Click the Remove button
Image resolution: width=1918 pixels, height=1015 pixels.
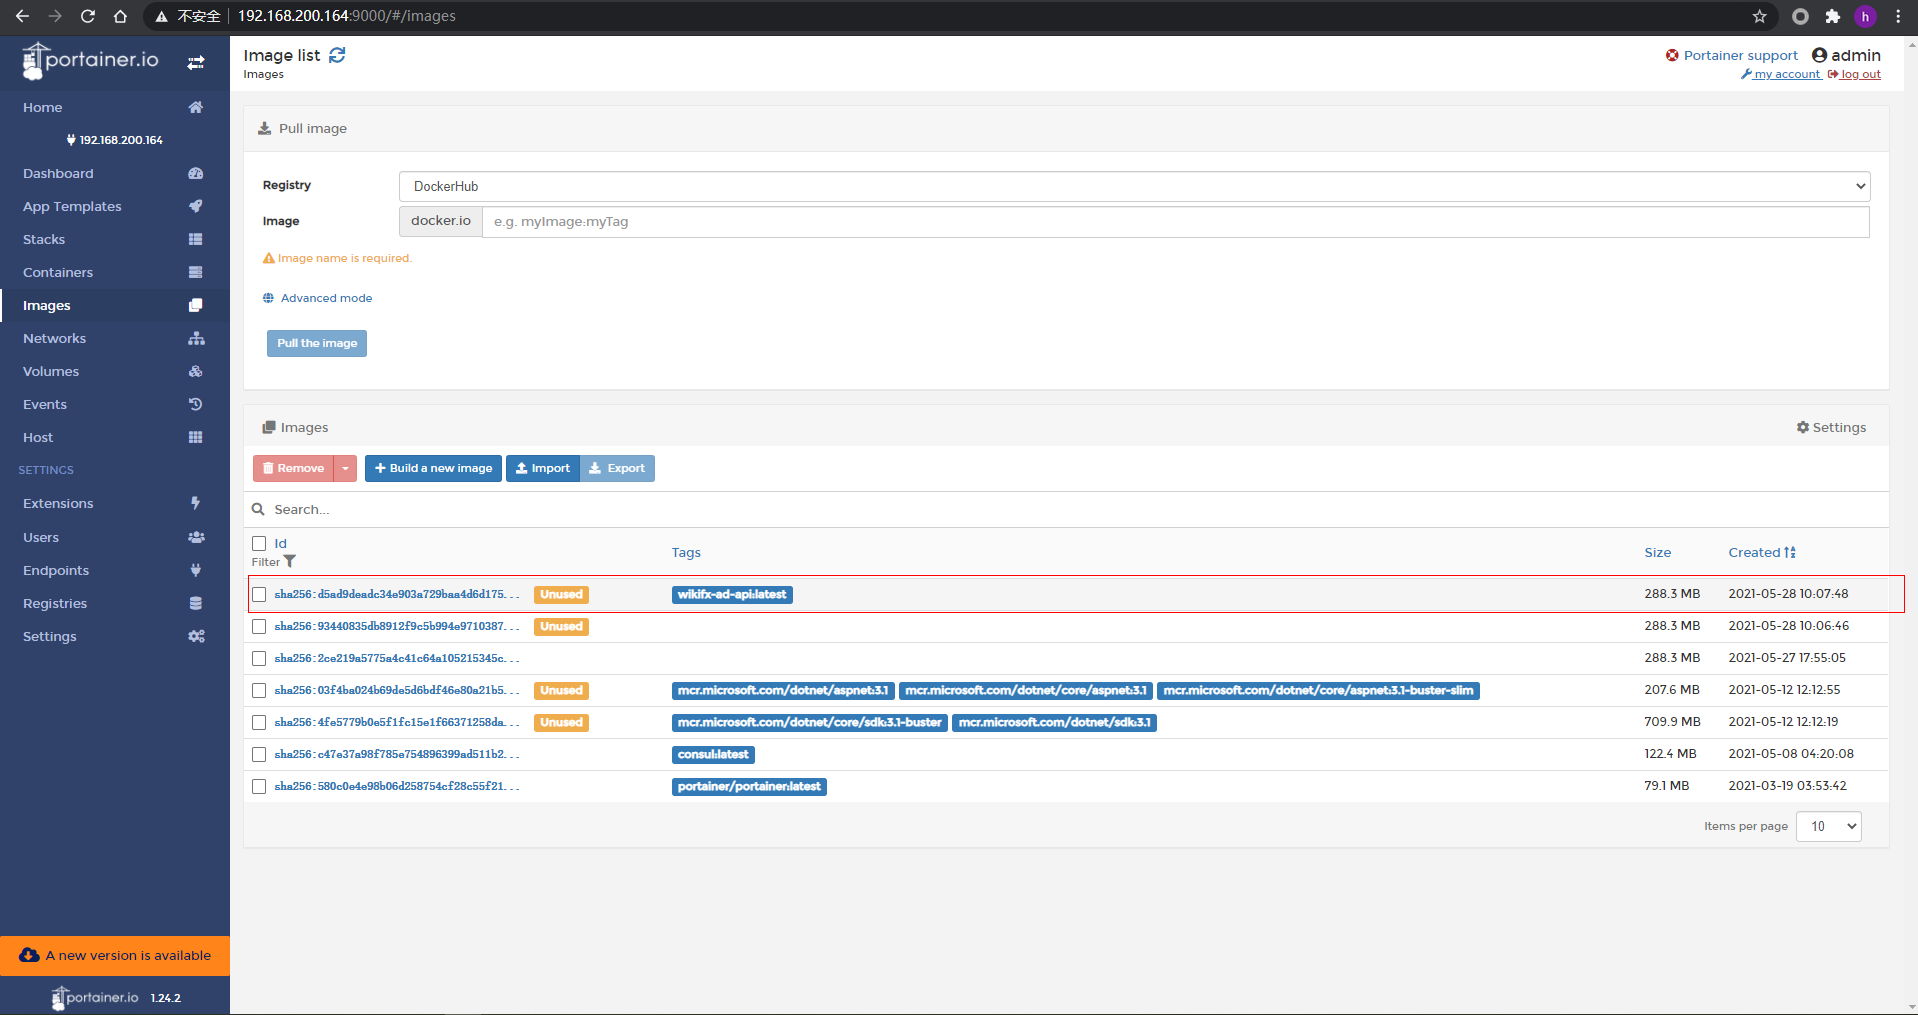coord(294,468)
